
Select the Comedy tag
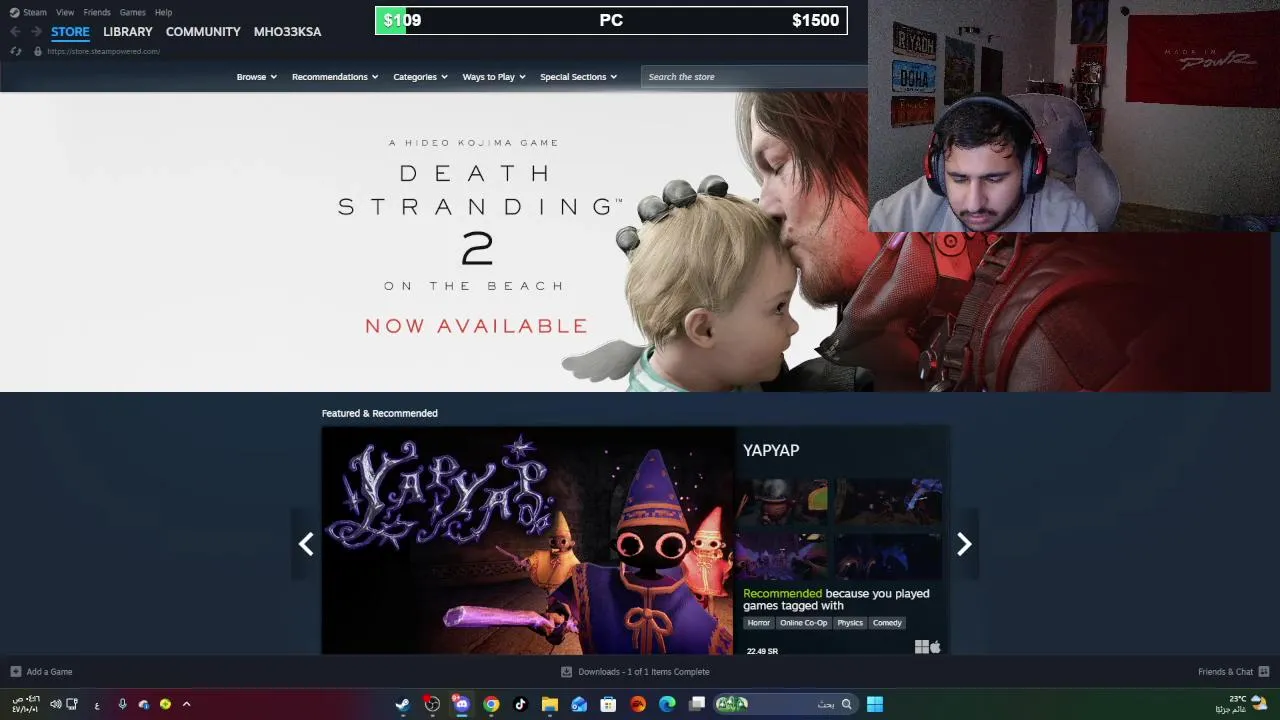coord(887,623)
